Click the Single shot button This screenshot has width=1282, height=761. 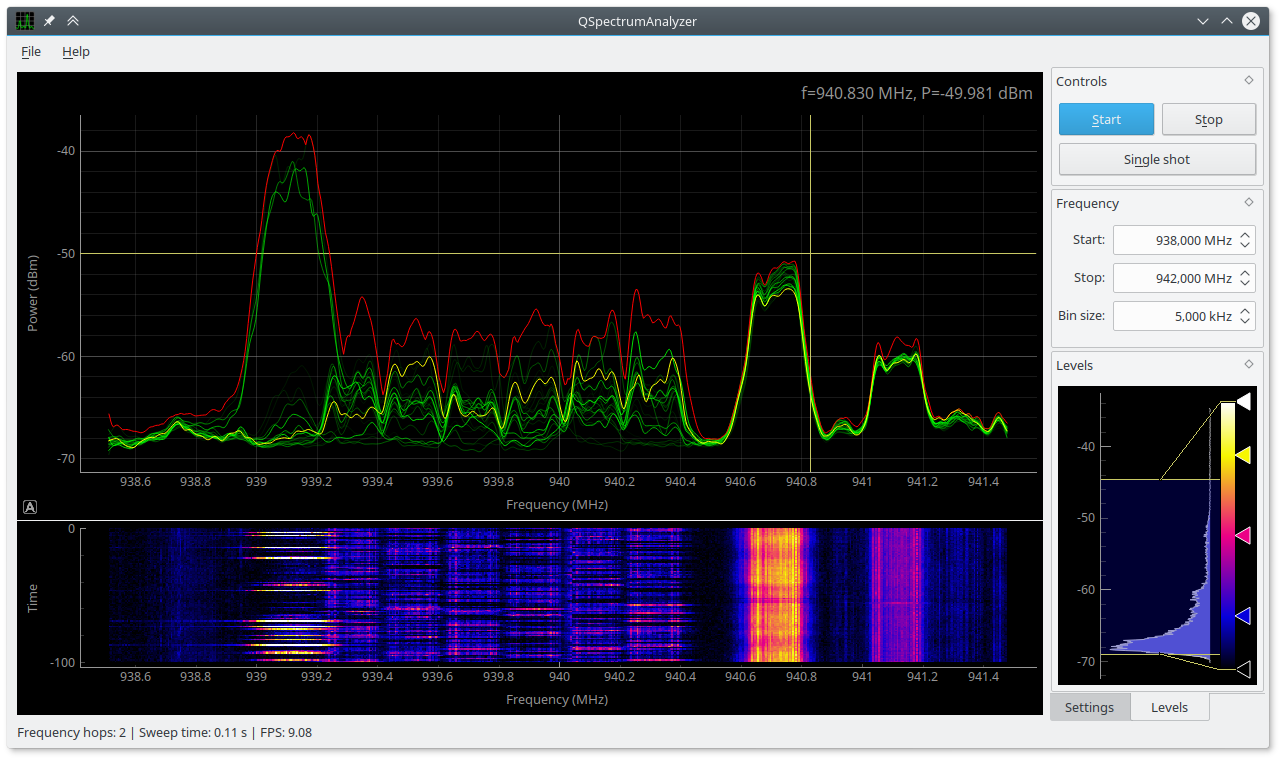click(1157, 159)
